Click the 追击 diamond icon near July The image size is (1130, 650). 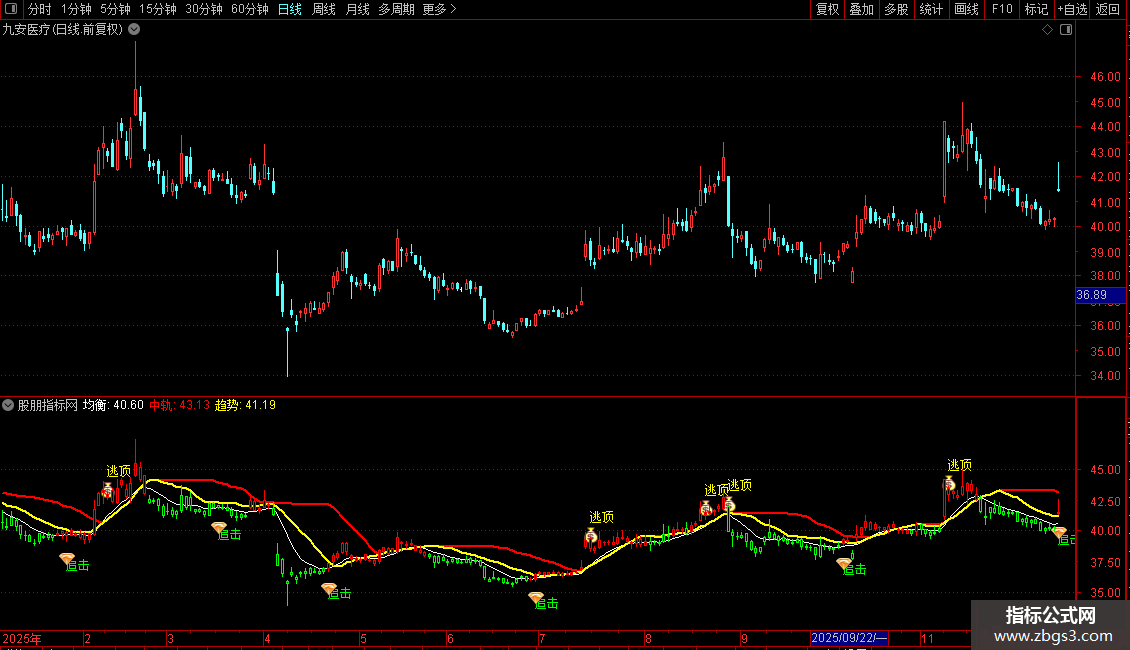[535, 597]
